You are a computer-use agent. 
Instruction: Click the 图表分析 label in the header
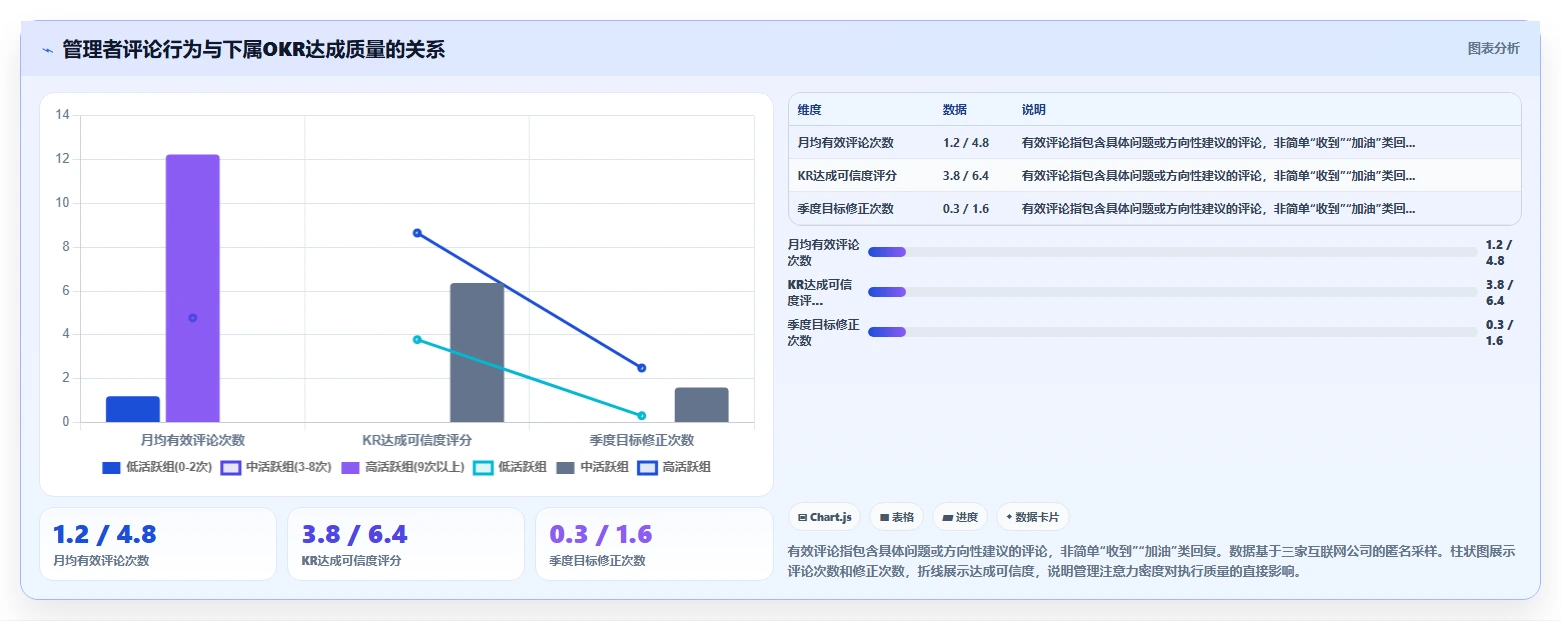[x=1493, y=48]
